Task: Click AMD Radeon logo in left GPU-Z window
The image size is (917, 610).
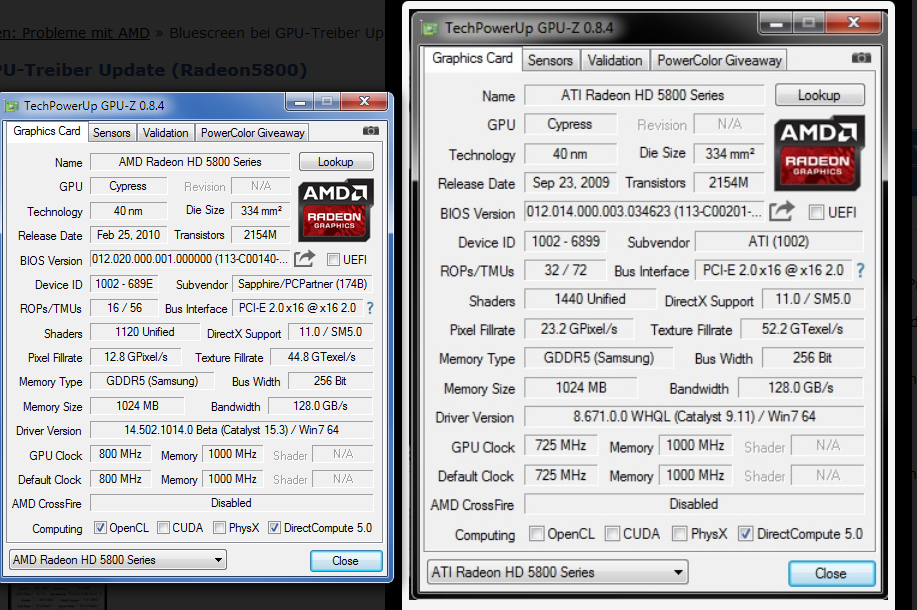Action: (336, 210)
